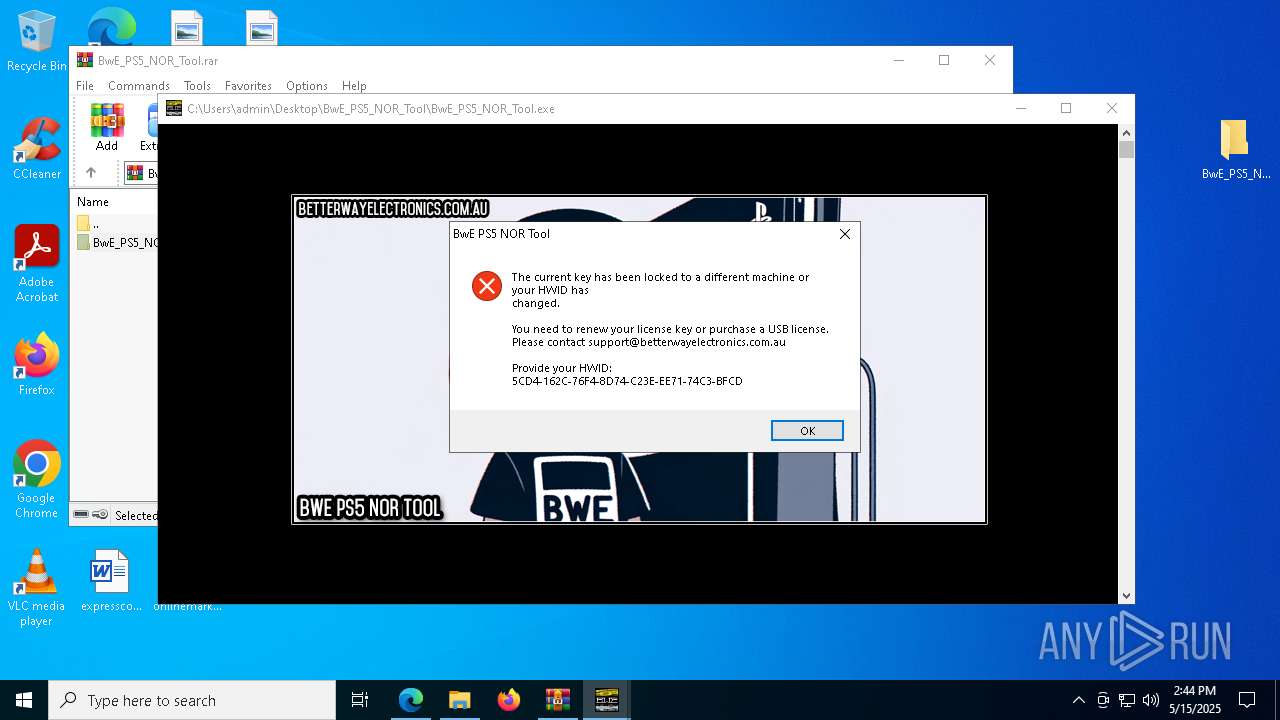Click the network tray icon
1280x720 pixels.
tap(1127, 700)
